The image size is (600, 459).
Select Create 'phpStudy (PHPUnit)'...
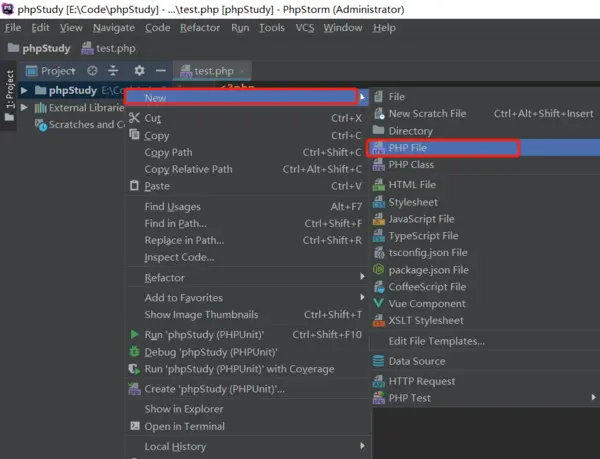pos(246,389)
